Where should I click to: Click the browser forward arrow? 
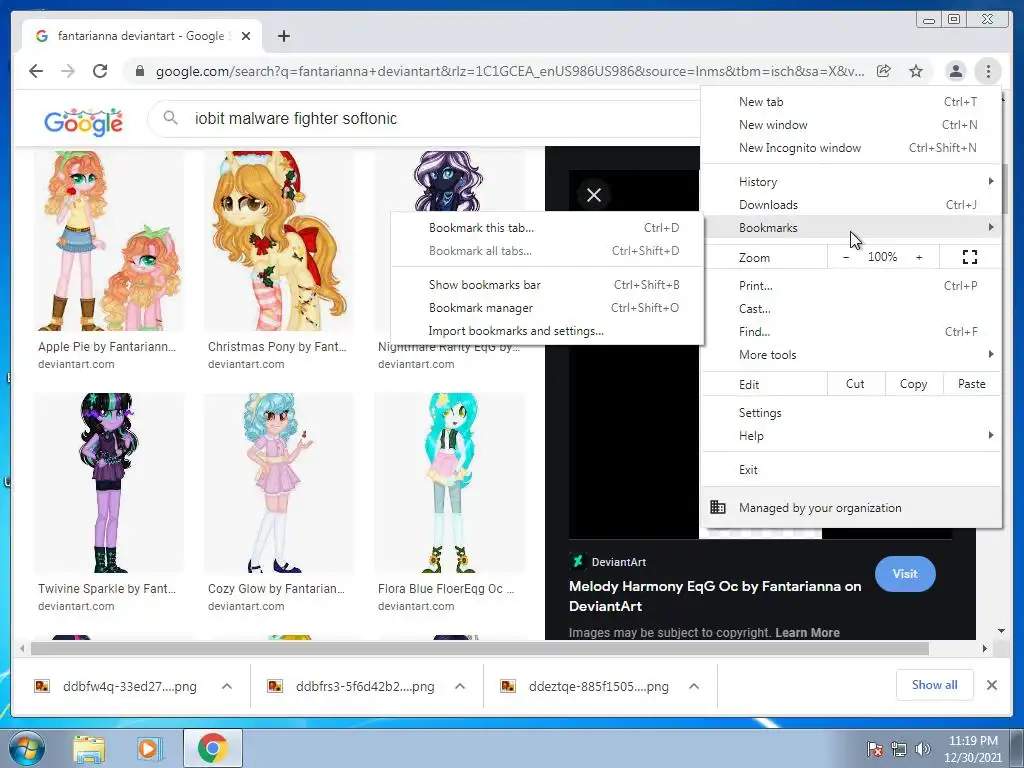(68, 71)
